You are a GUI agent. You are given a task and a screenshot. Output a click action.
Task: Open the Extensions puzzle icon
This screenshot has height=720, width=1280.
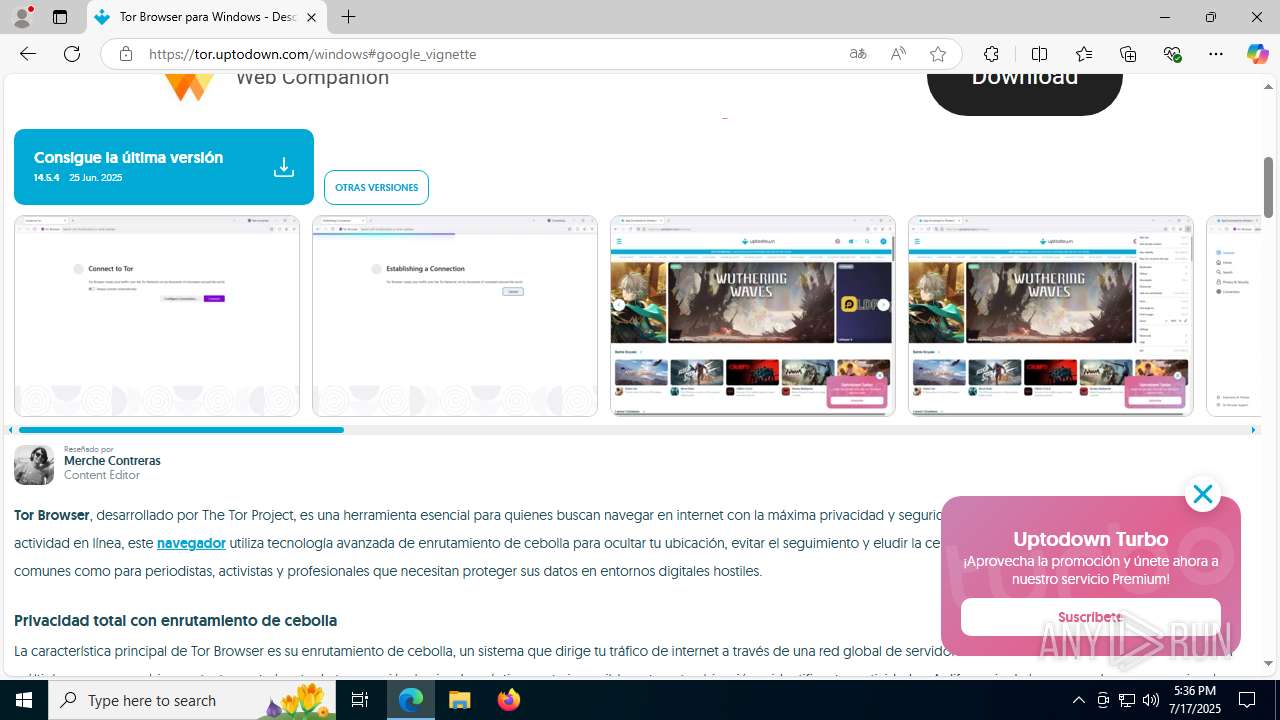[x=991, y=54]
